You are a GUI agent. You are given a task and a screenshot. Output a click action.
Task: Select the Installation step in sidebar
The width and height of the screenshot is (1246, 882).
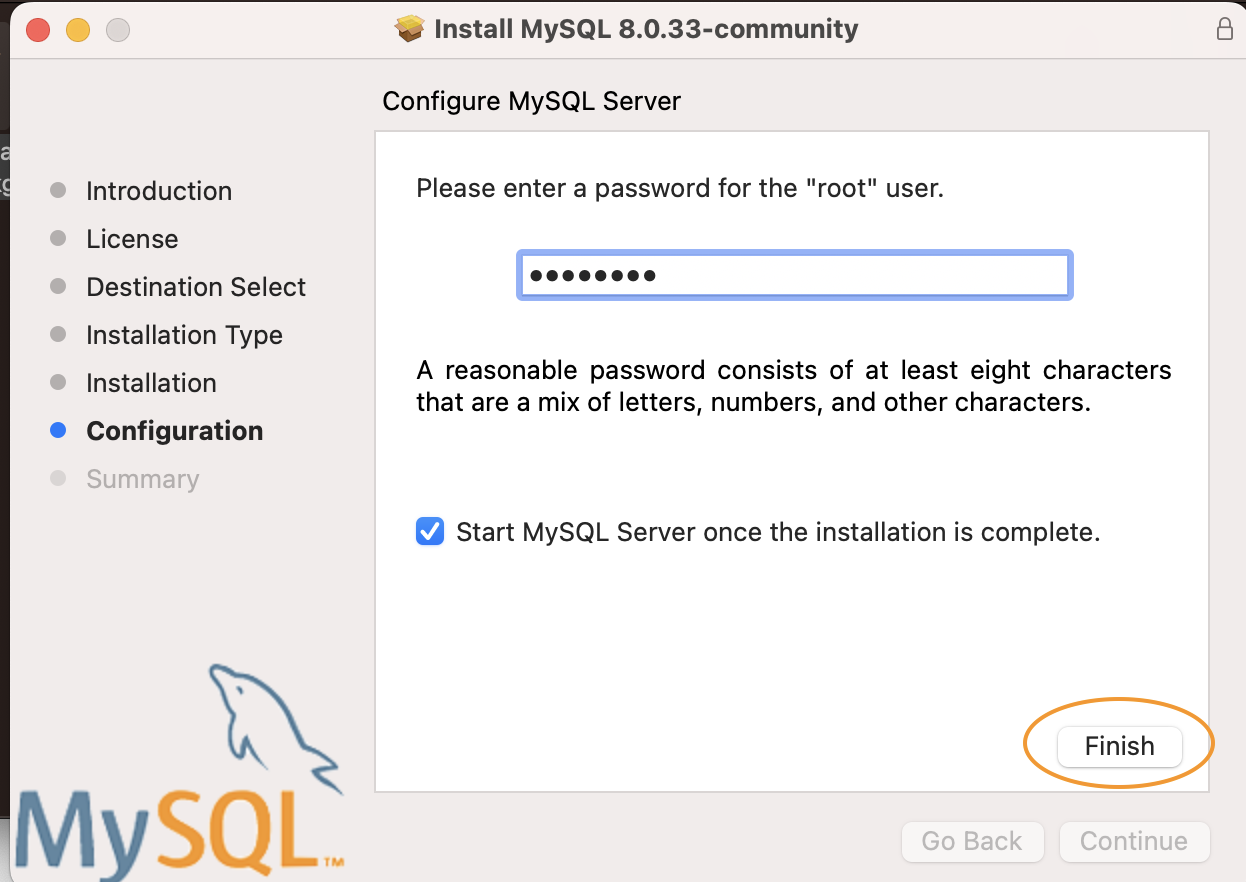point(151,383)
